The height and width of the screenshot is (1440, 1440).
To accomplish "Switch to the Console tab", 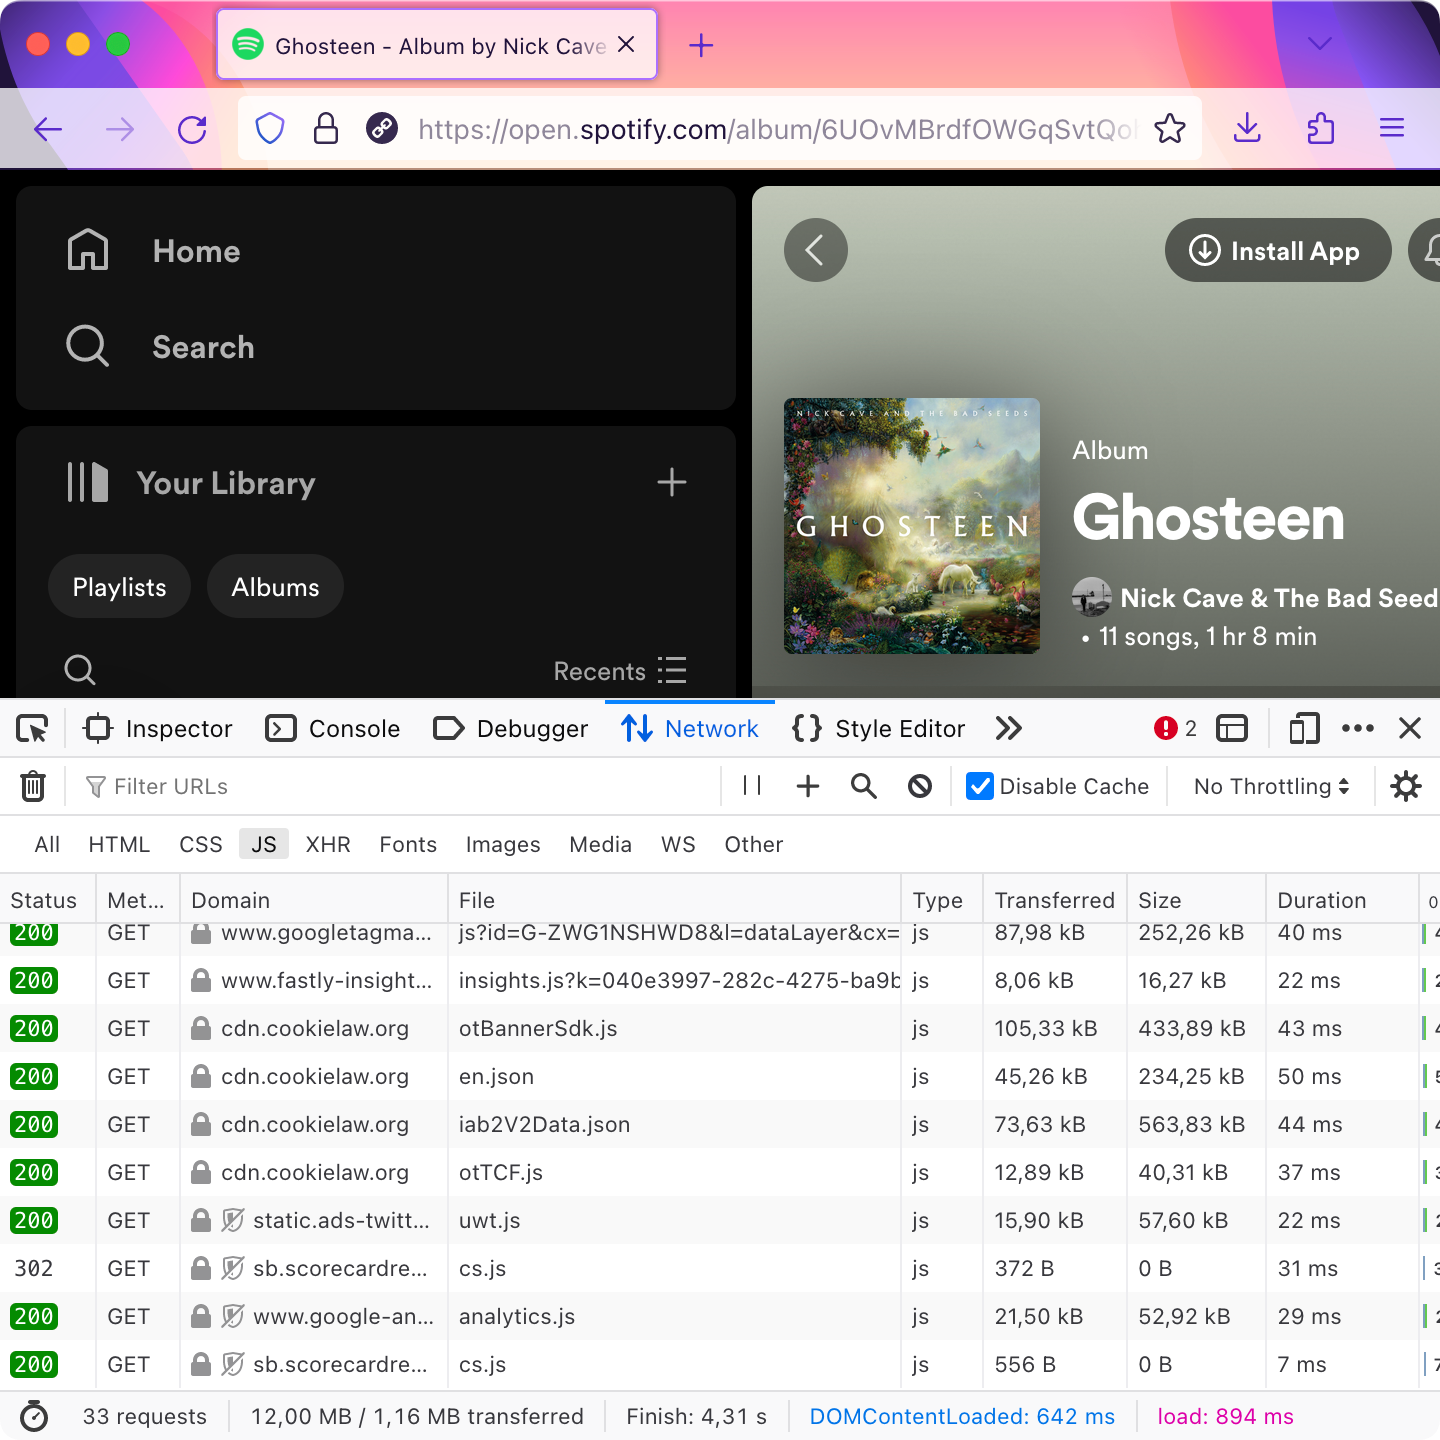I will point(333,729).
